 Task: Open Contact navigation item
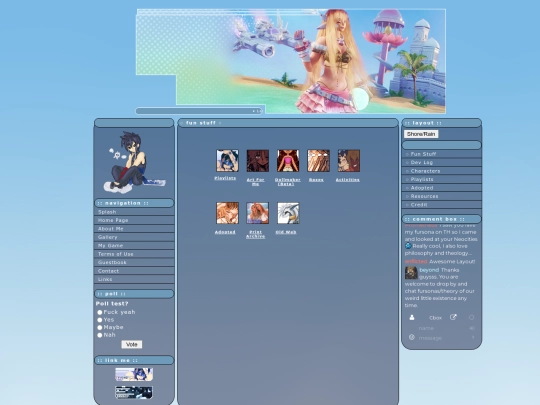point(134,271)
